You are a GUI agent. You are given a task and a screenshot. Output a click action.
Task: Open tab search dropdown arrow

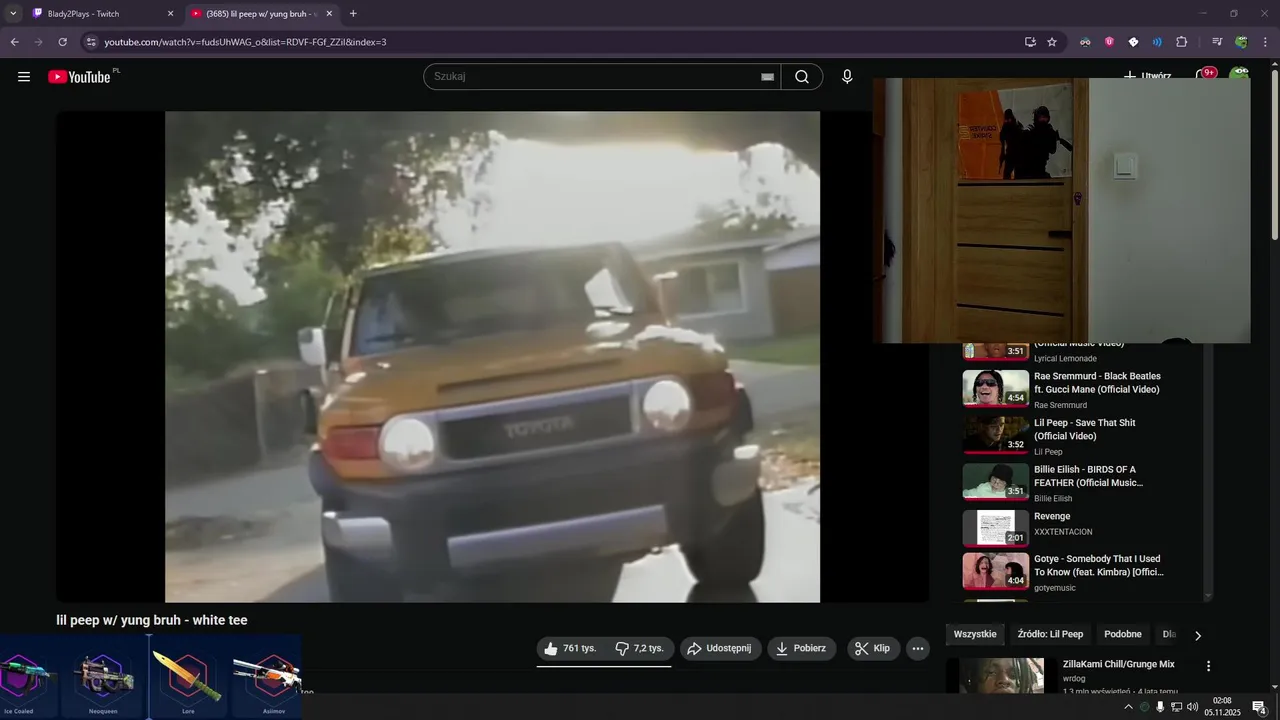pyautogui.click(x=13, y=14)
